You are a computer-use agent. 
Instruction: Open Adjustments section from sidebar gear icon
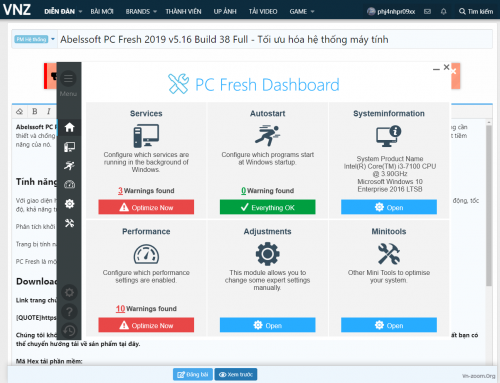coord(69,203)
